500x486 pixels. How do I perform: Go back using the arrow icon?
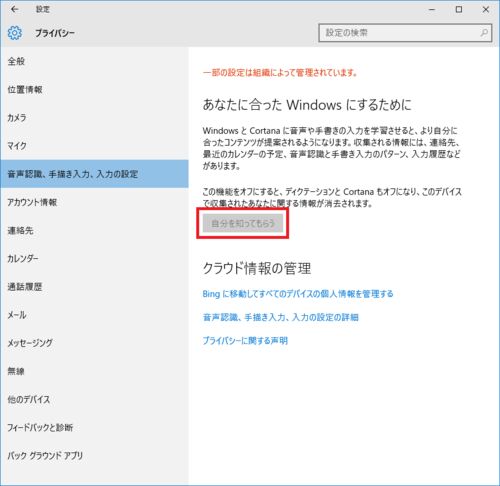(x=14, y=9)
